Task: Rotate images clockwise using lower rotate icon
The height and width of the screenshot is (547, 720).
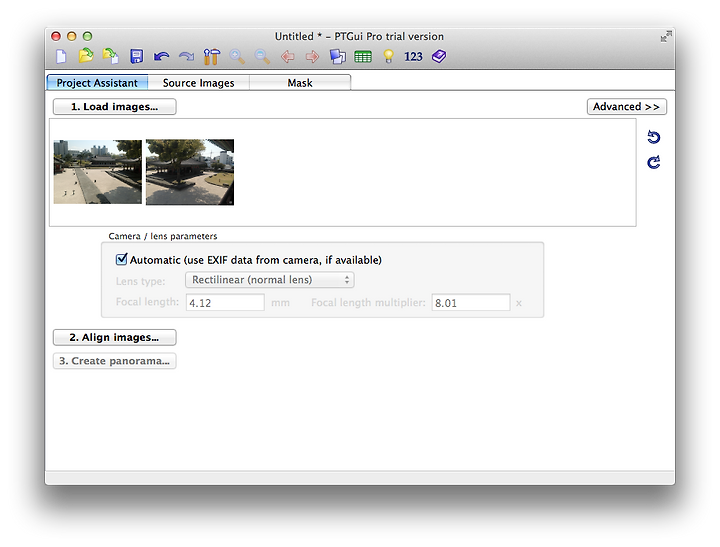Action: coord(653,162)
